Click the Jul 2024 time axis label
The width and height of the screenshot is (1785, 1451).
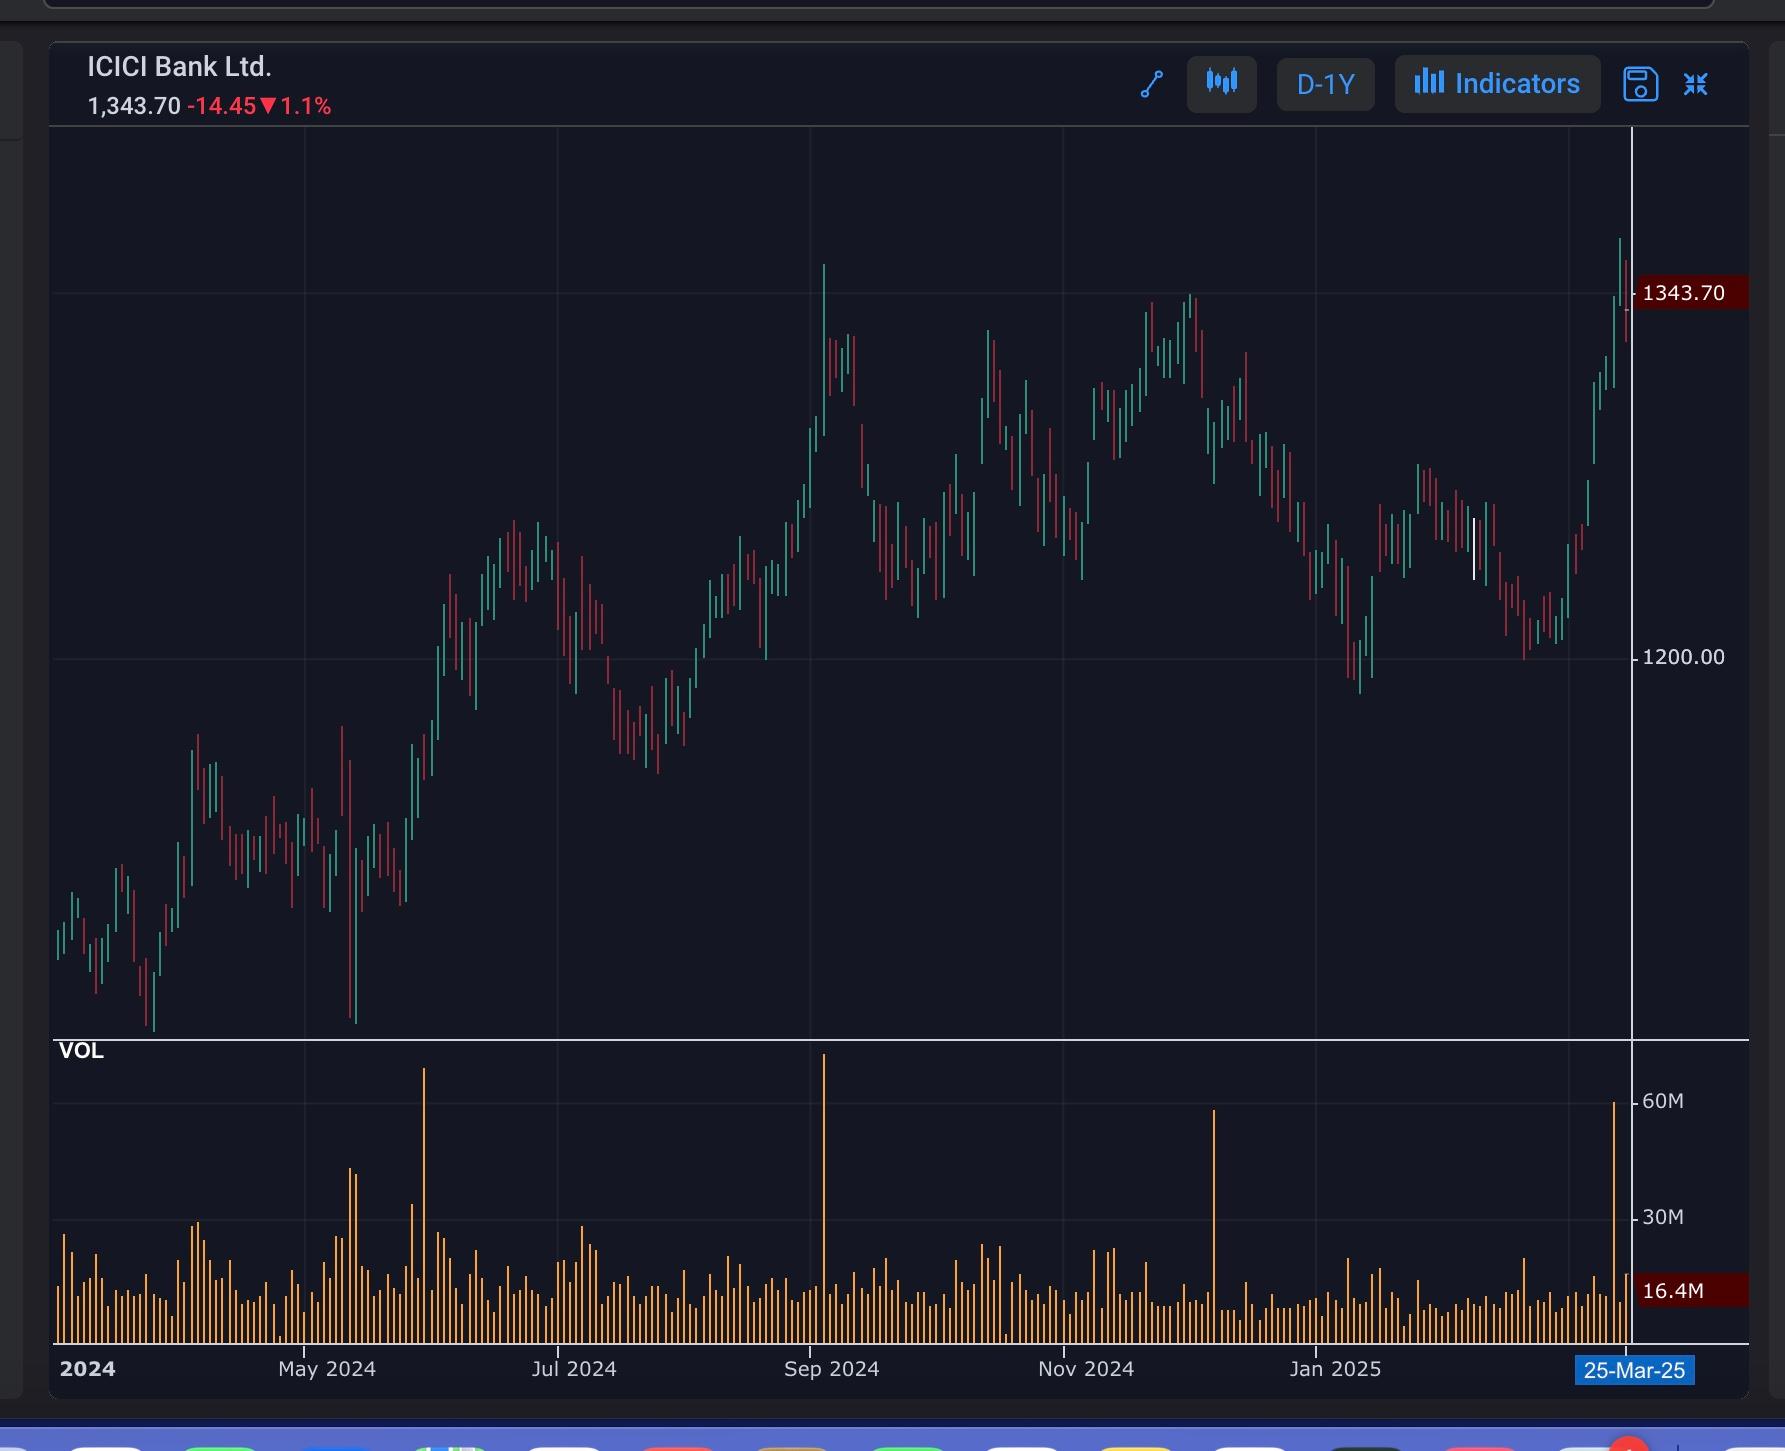[x=574, y=1369]
